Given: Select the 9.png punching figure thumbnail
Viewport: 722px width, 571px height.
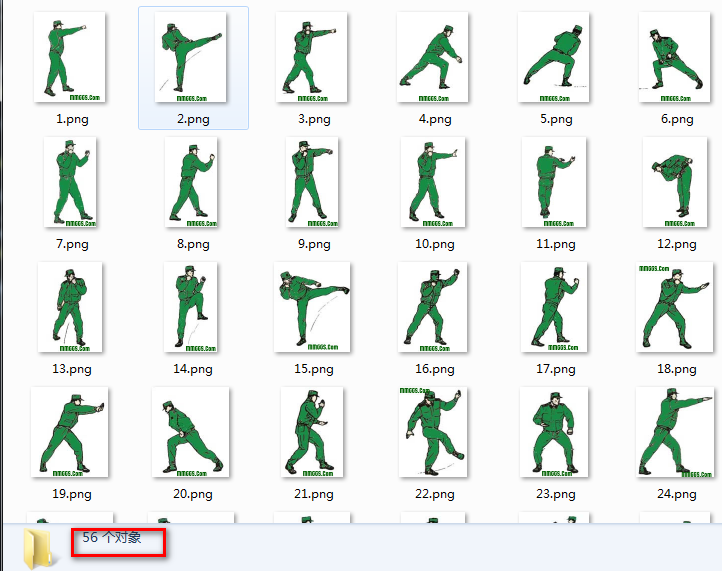Looking at the screenshot, I should [312, 182].
